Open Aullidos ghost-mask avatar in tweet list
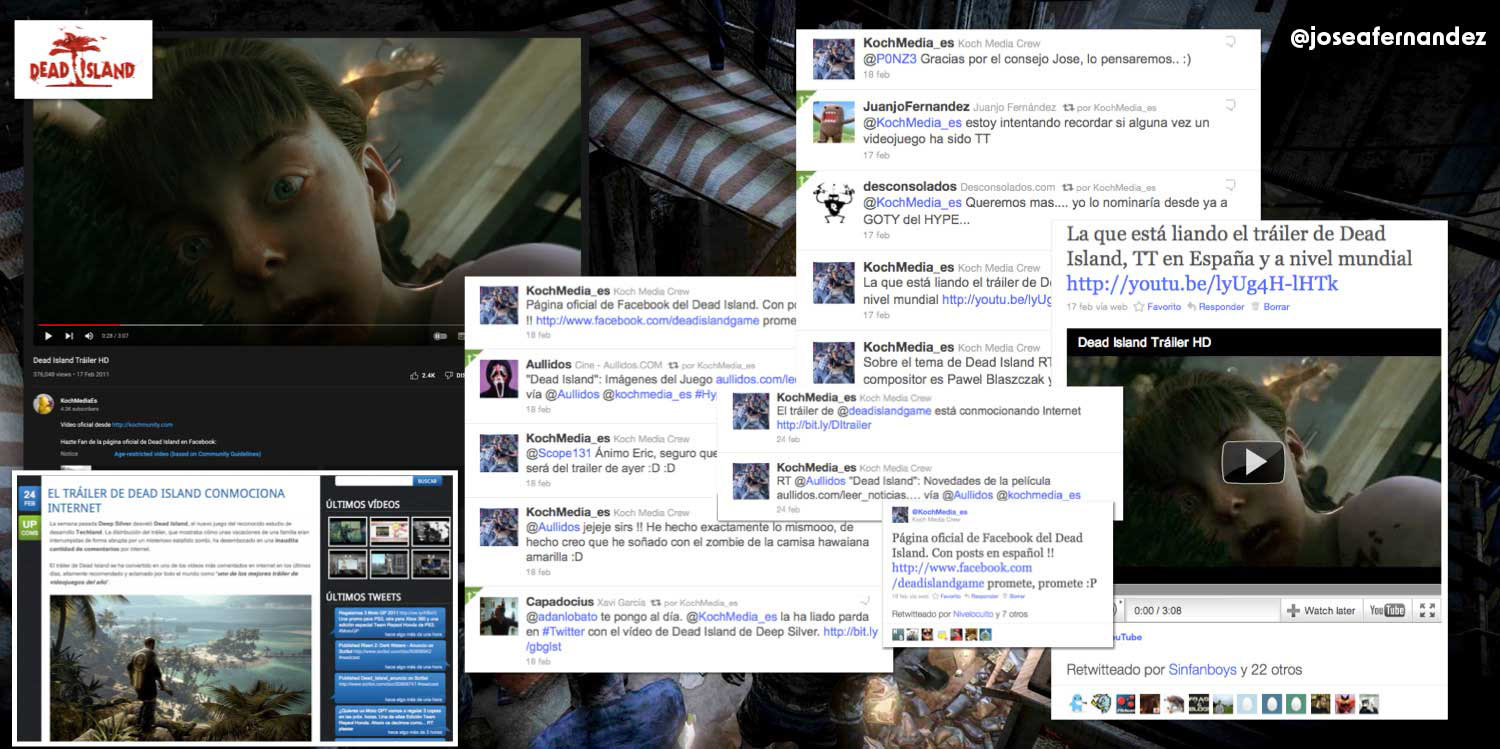The image size is (1500, 749). [499, 379]
